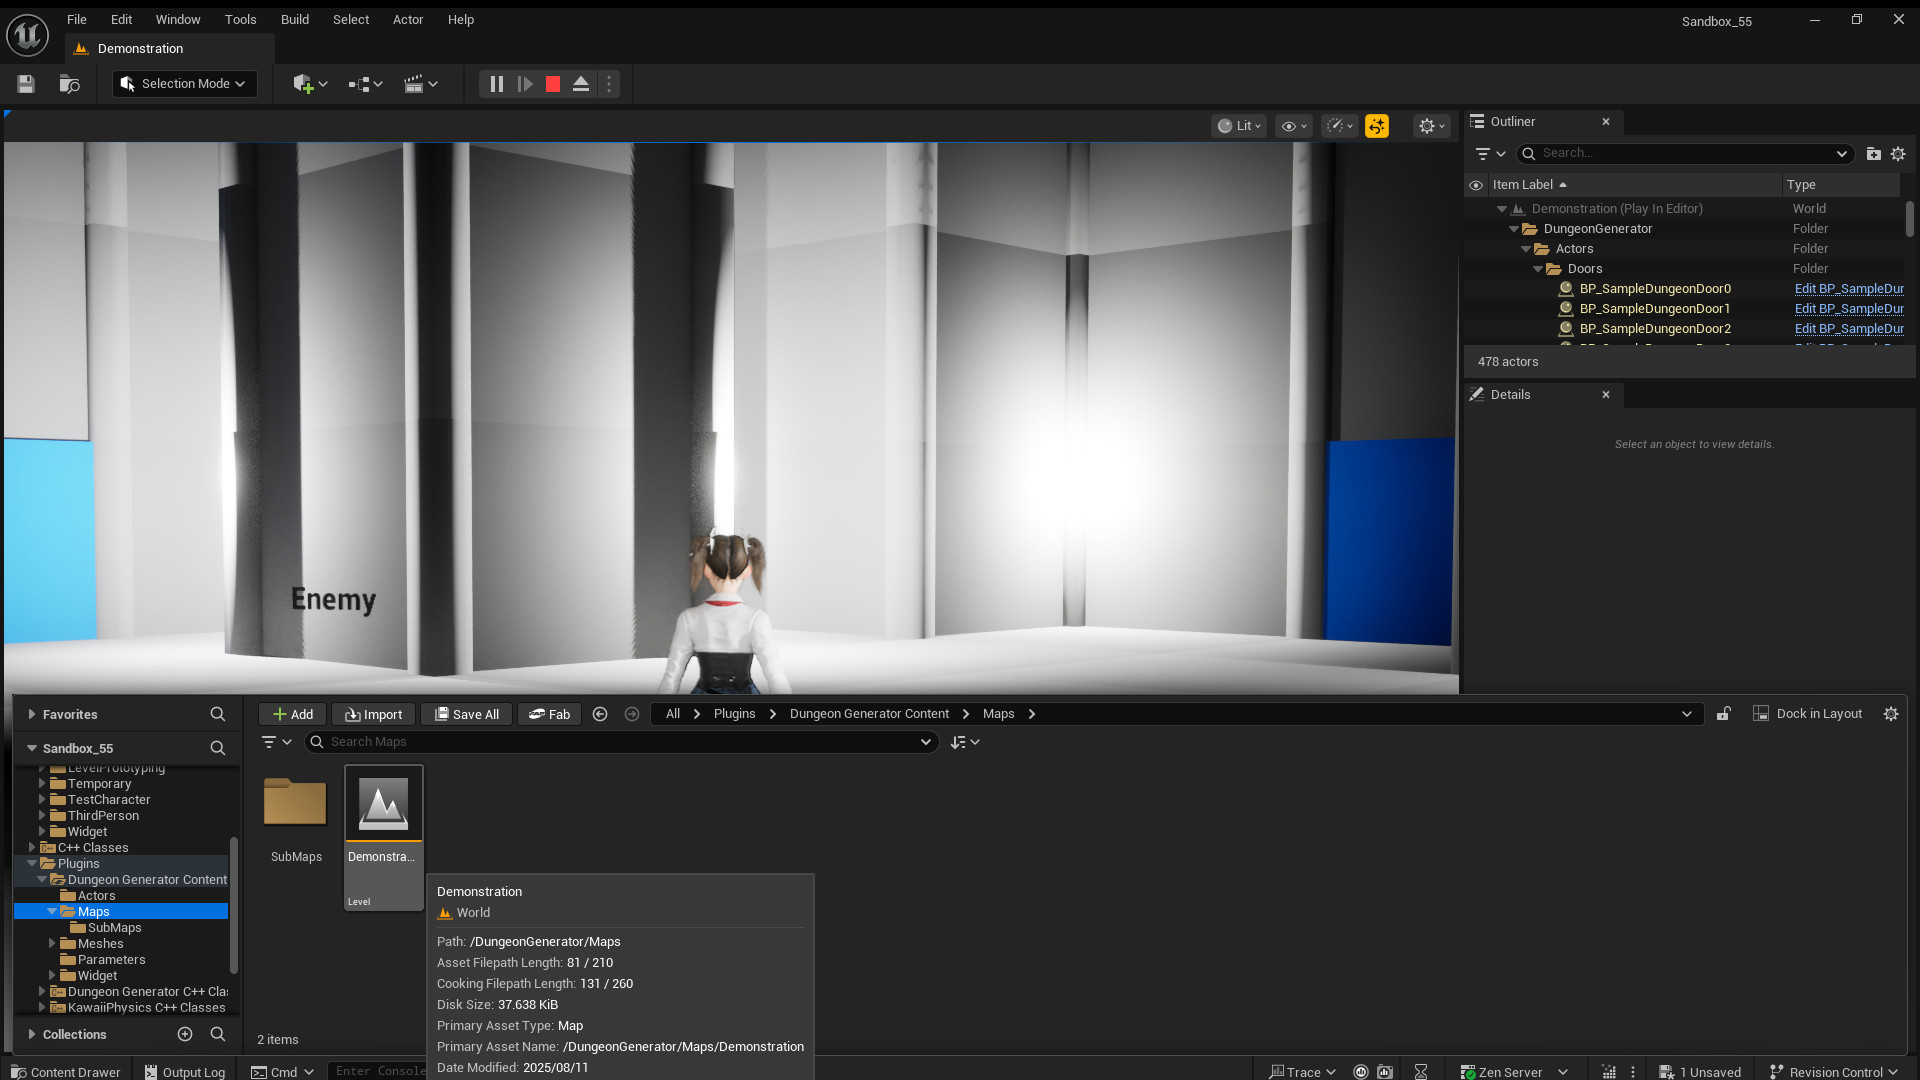Viewport: 1920px width, 1080px height.
Task: Open the Build menu
Action: [295, 20]
